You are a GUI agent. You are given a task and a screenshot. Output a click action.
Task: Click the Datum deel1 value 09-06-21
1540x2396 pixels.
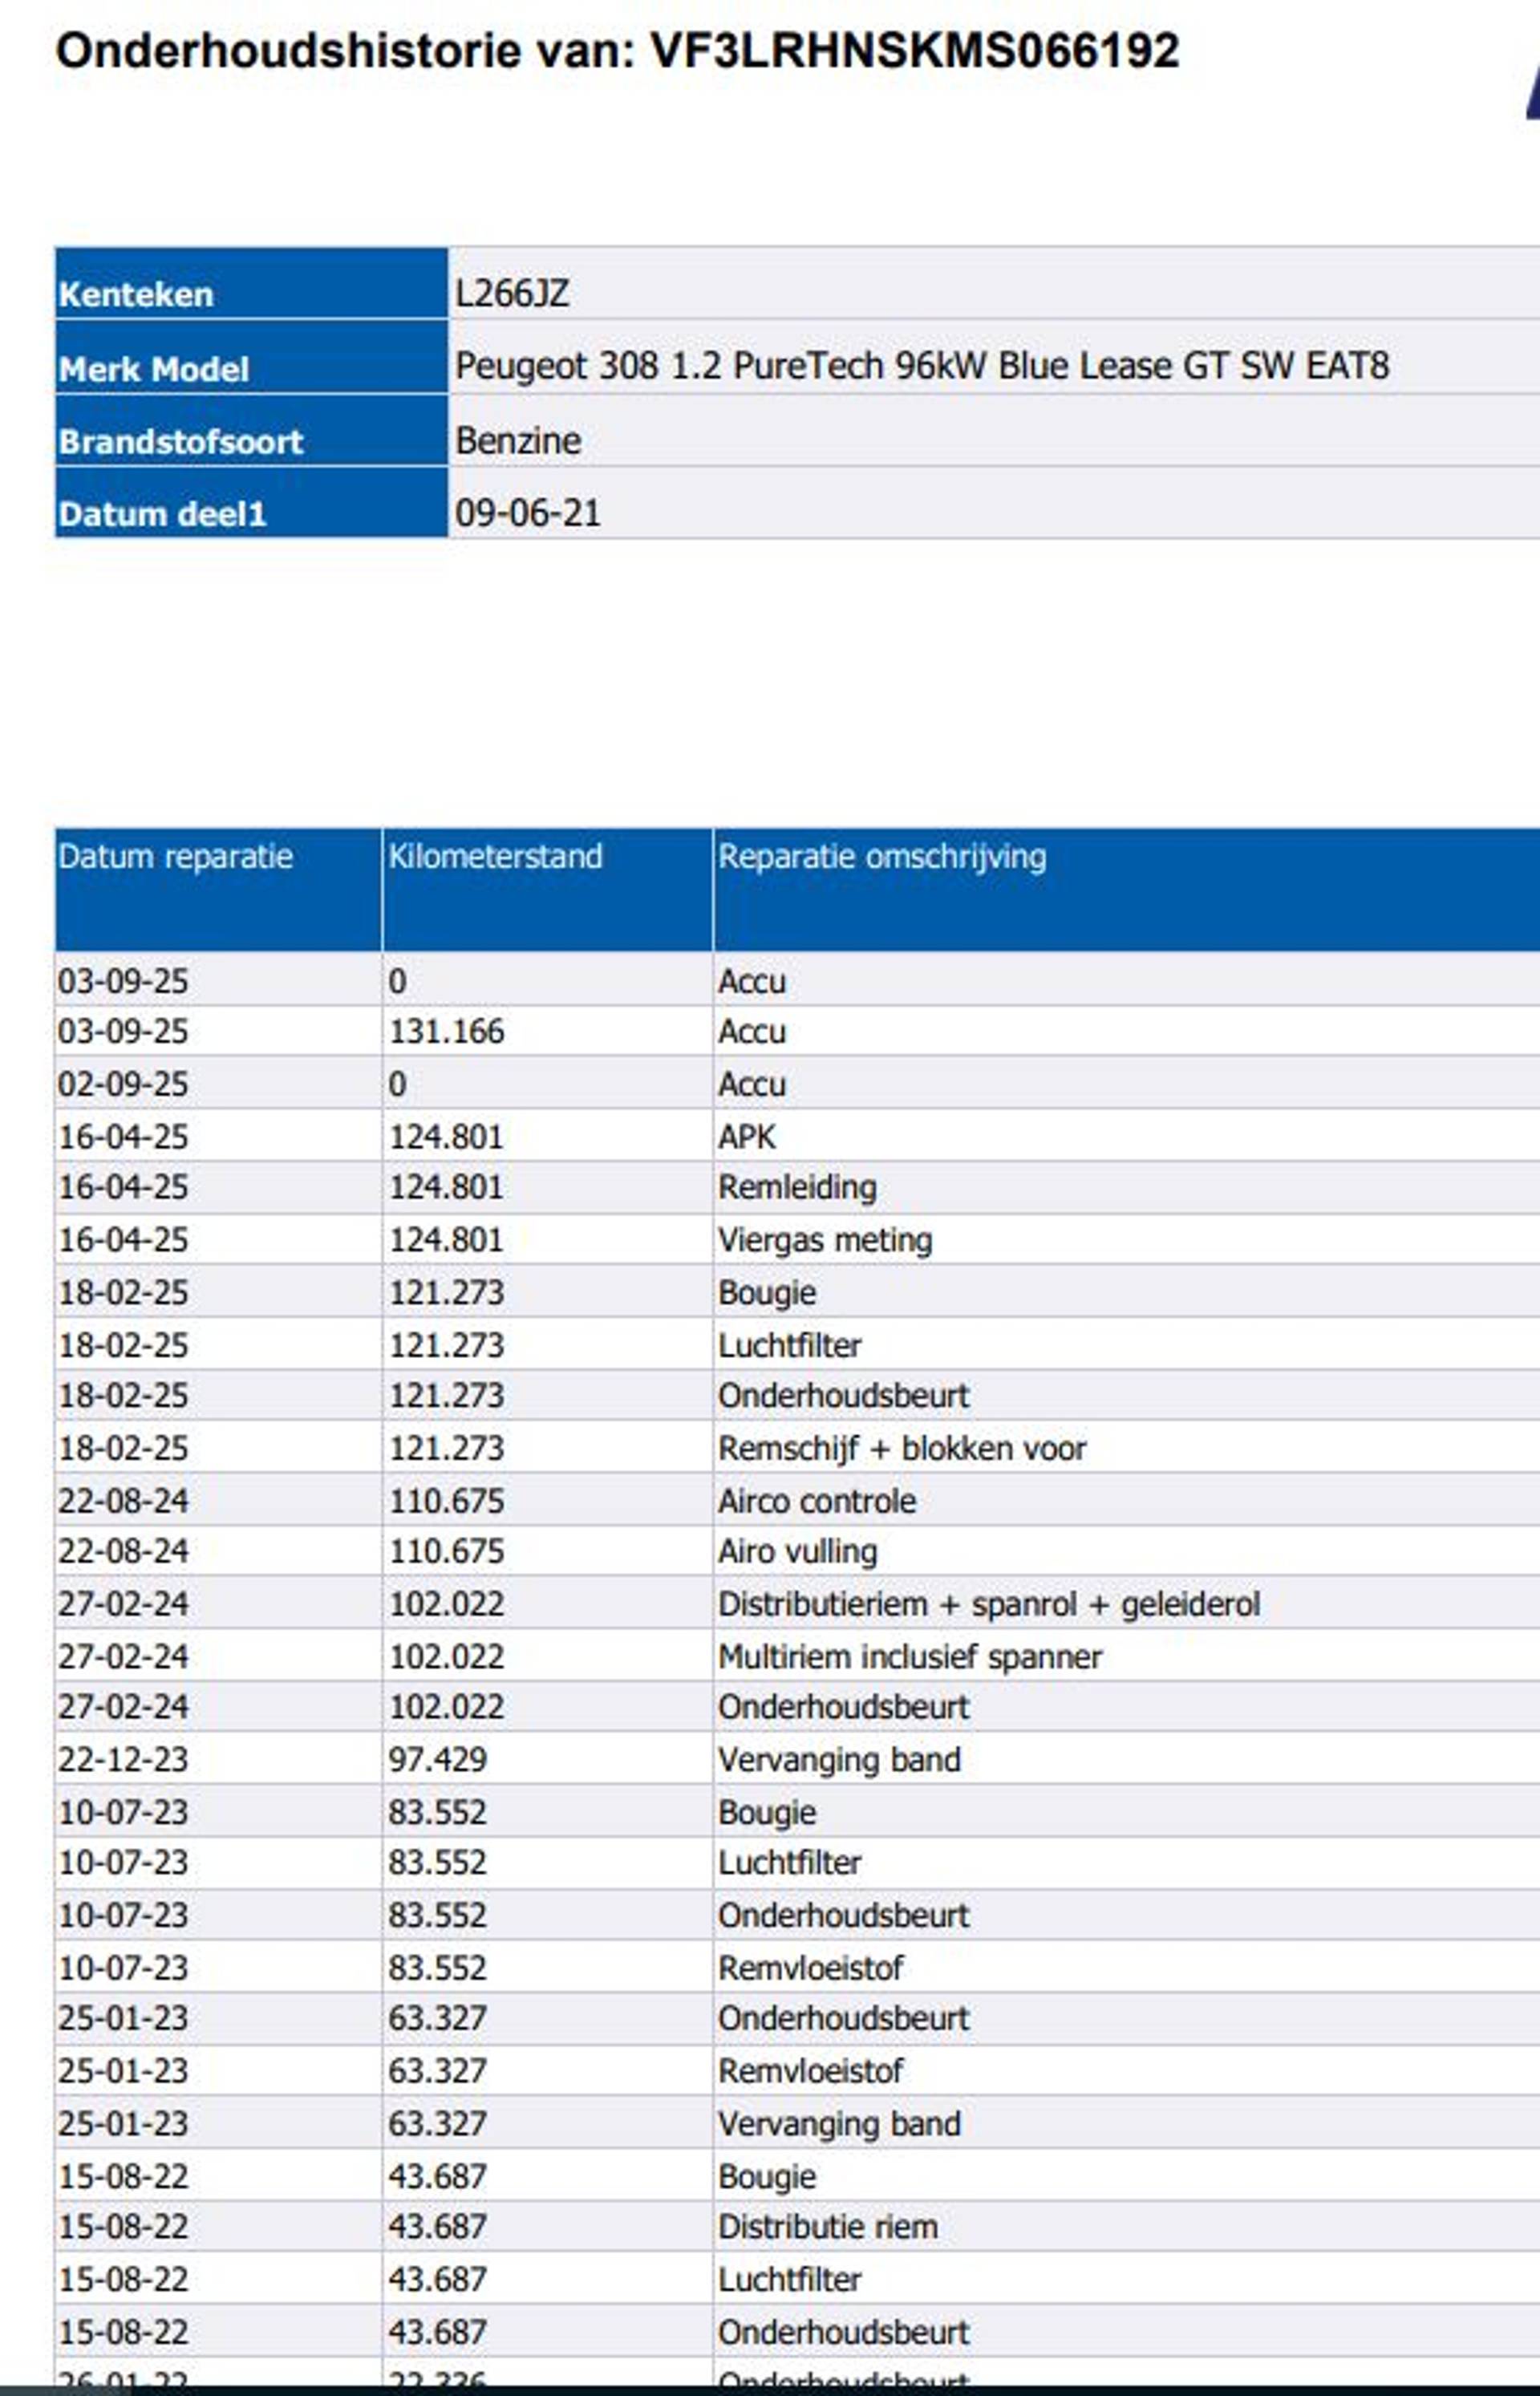527,513
